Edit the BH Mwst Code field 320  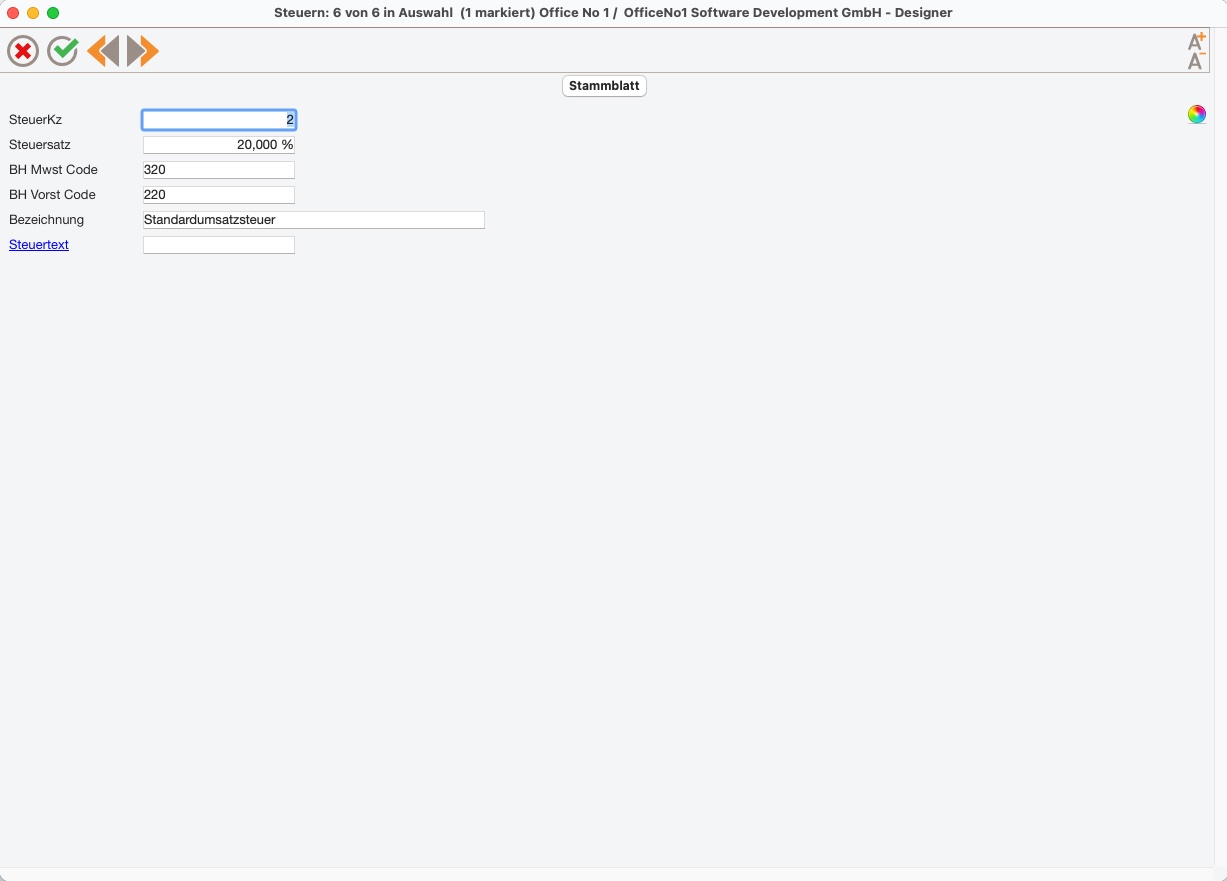[x=219, y=170]
